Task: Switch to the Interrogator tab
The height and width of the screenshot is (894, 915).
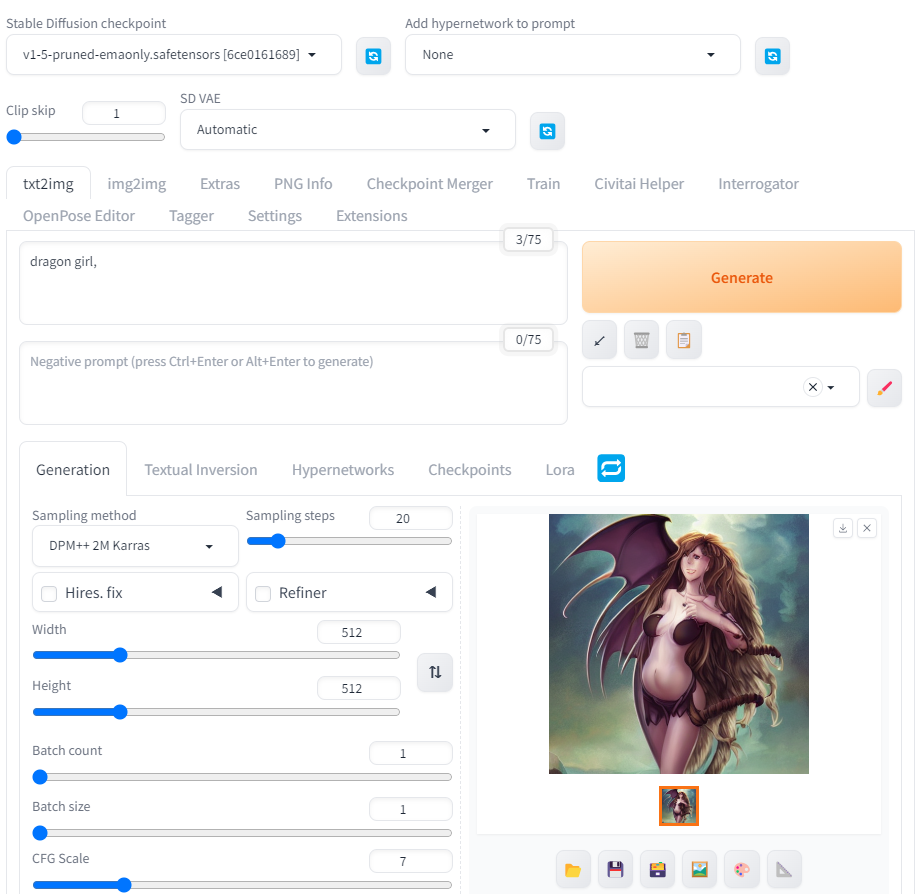Action: [x=758, y=184]
